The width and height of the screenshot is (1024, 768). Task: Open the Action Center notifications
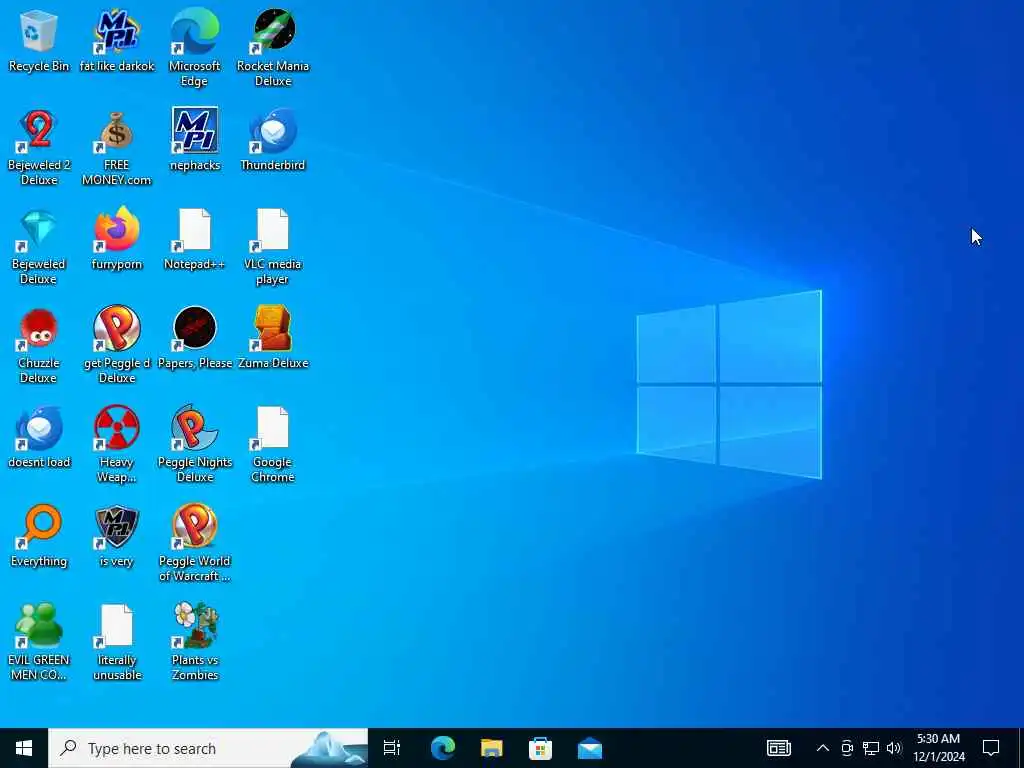tap(991, 748)
